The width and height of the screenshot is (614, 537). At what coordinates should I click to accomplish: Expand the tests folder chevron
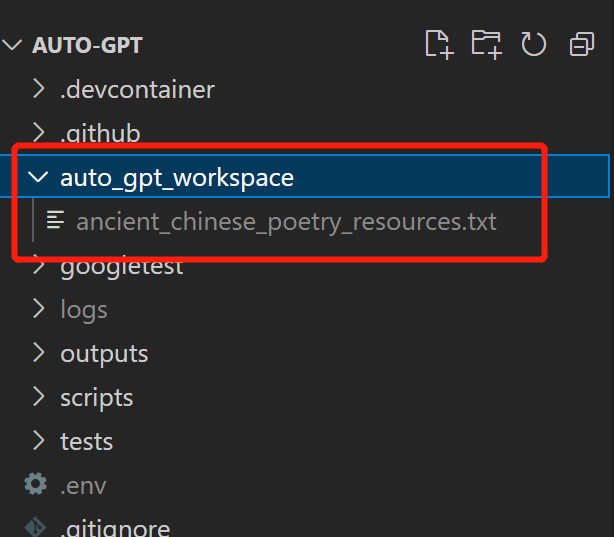click(x=38, y=441)
